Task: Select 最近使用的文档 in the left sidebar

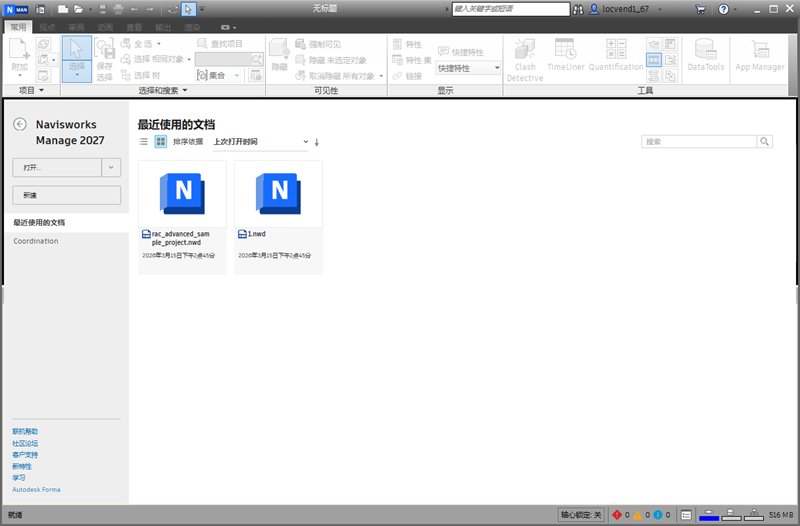Action: coord(66,222)
